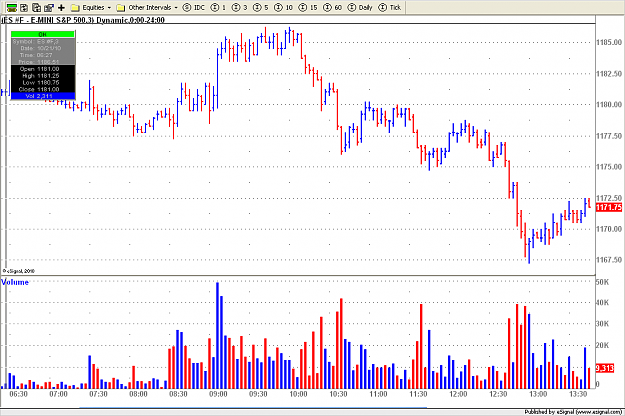Image resolution: width=625 pixels, height=416 pixels.
Task: Click the 1167.50 price axis label
Action: 609,260
